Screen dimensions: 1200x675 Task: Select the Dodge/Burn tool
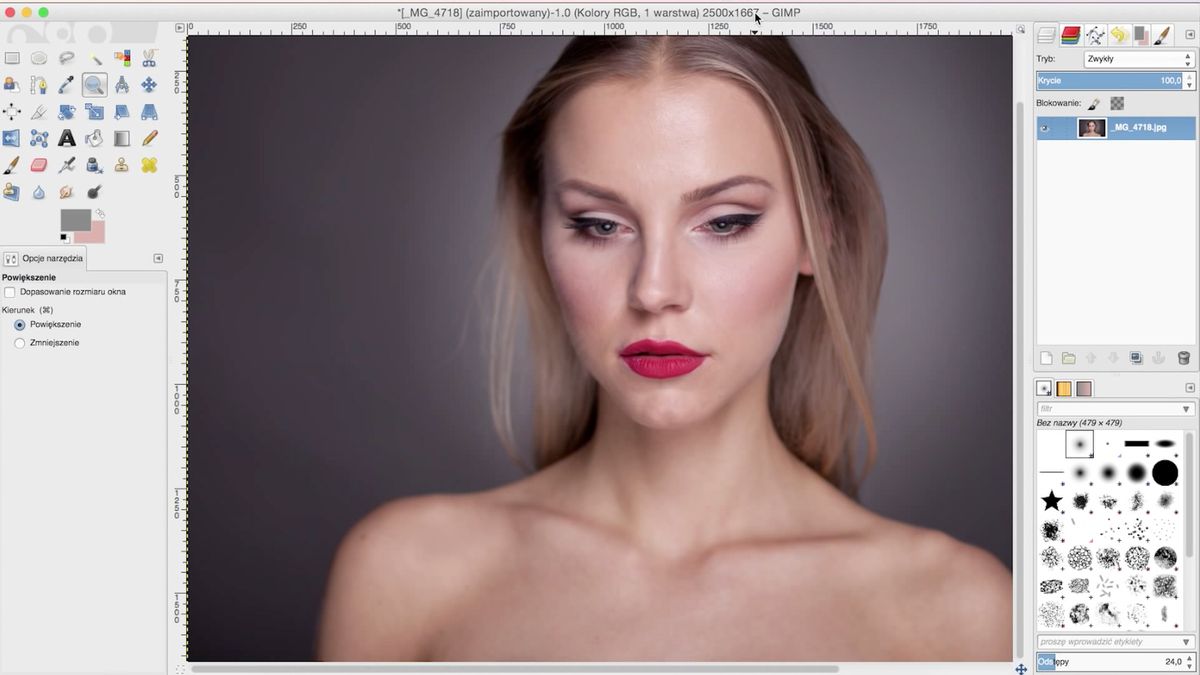tap(94, 191)
